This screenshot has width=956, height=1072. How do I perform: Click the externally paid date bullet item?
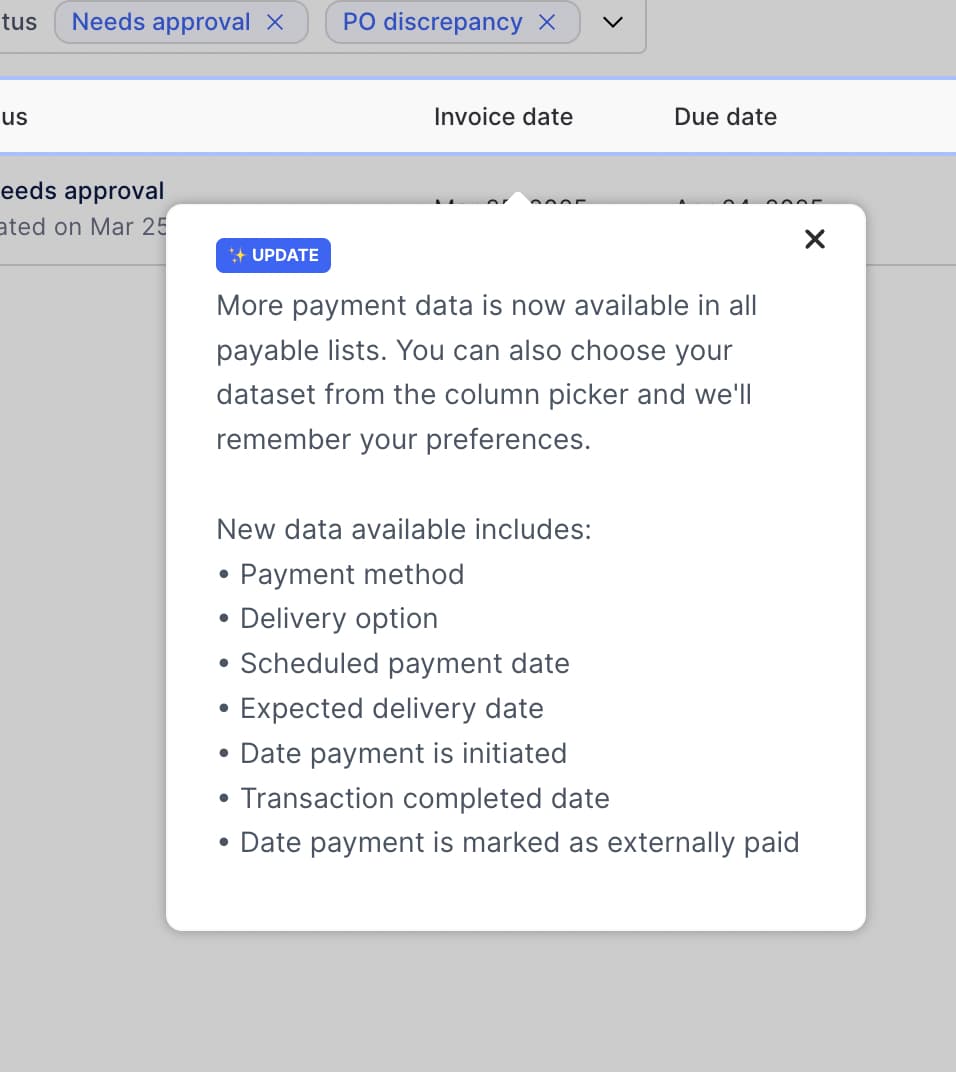(x=519, y=842)
